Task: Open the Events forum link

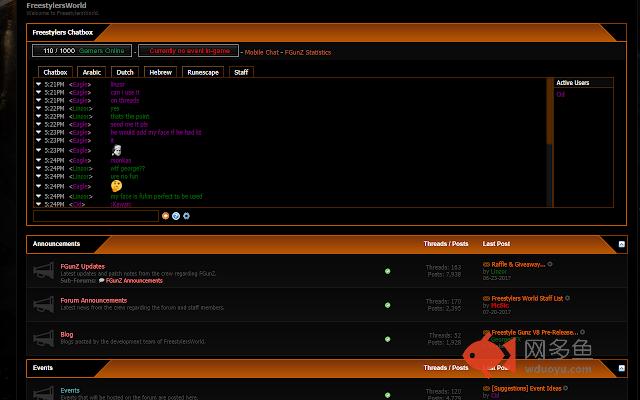Action: pyautogui.click(x=70, y=391)
